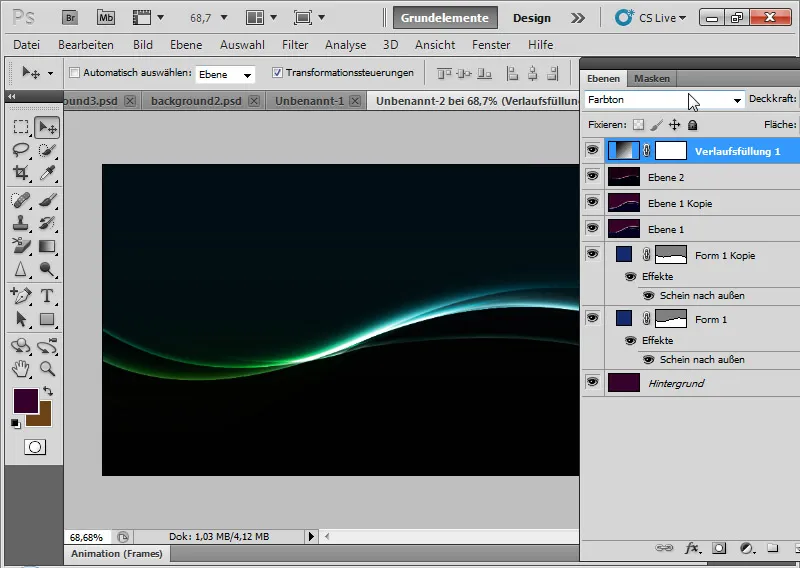Screen dimensions: 800x568
Task: Select the Zoom tool in toolbox
Action: tap(47, 368)
